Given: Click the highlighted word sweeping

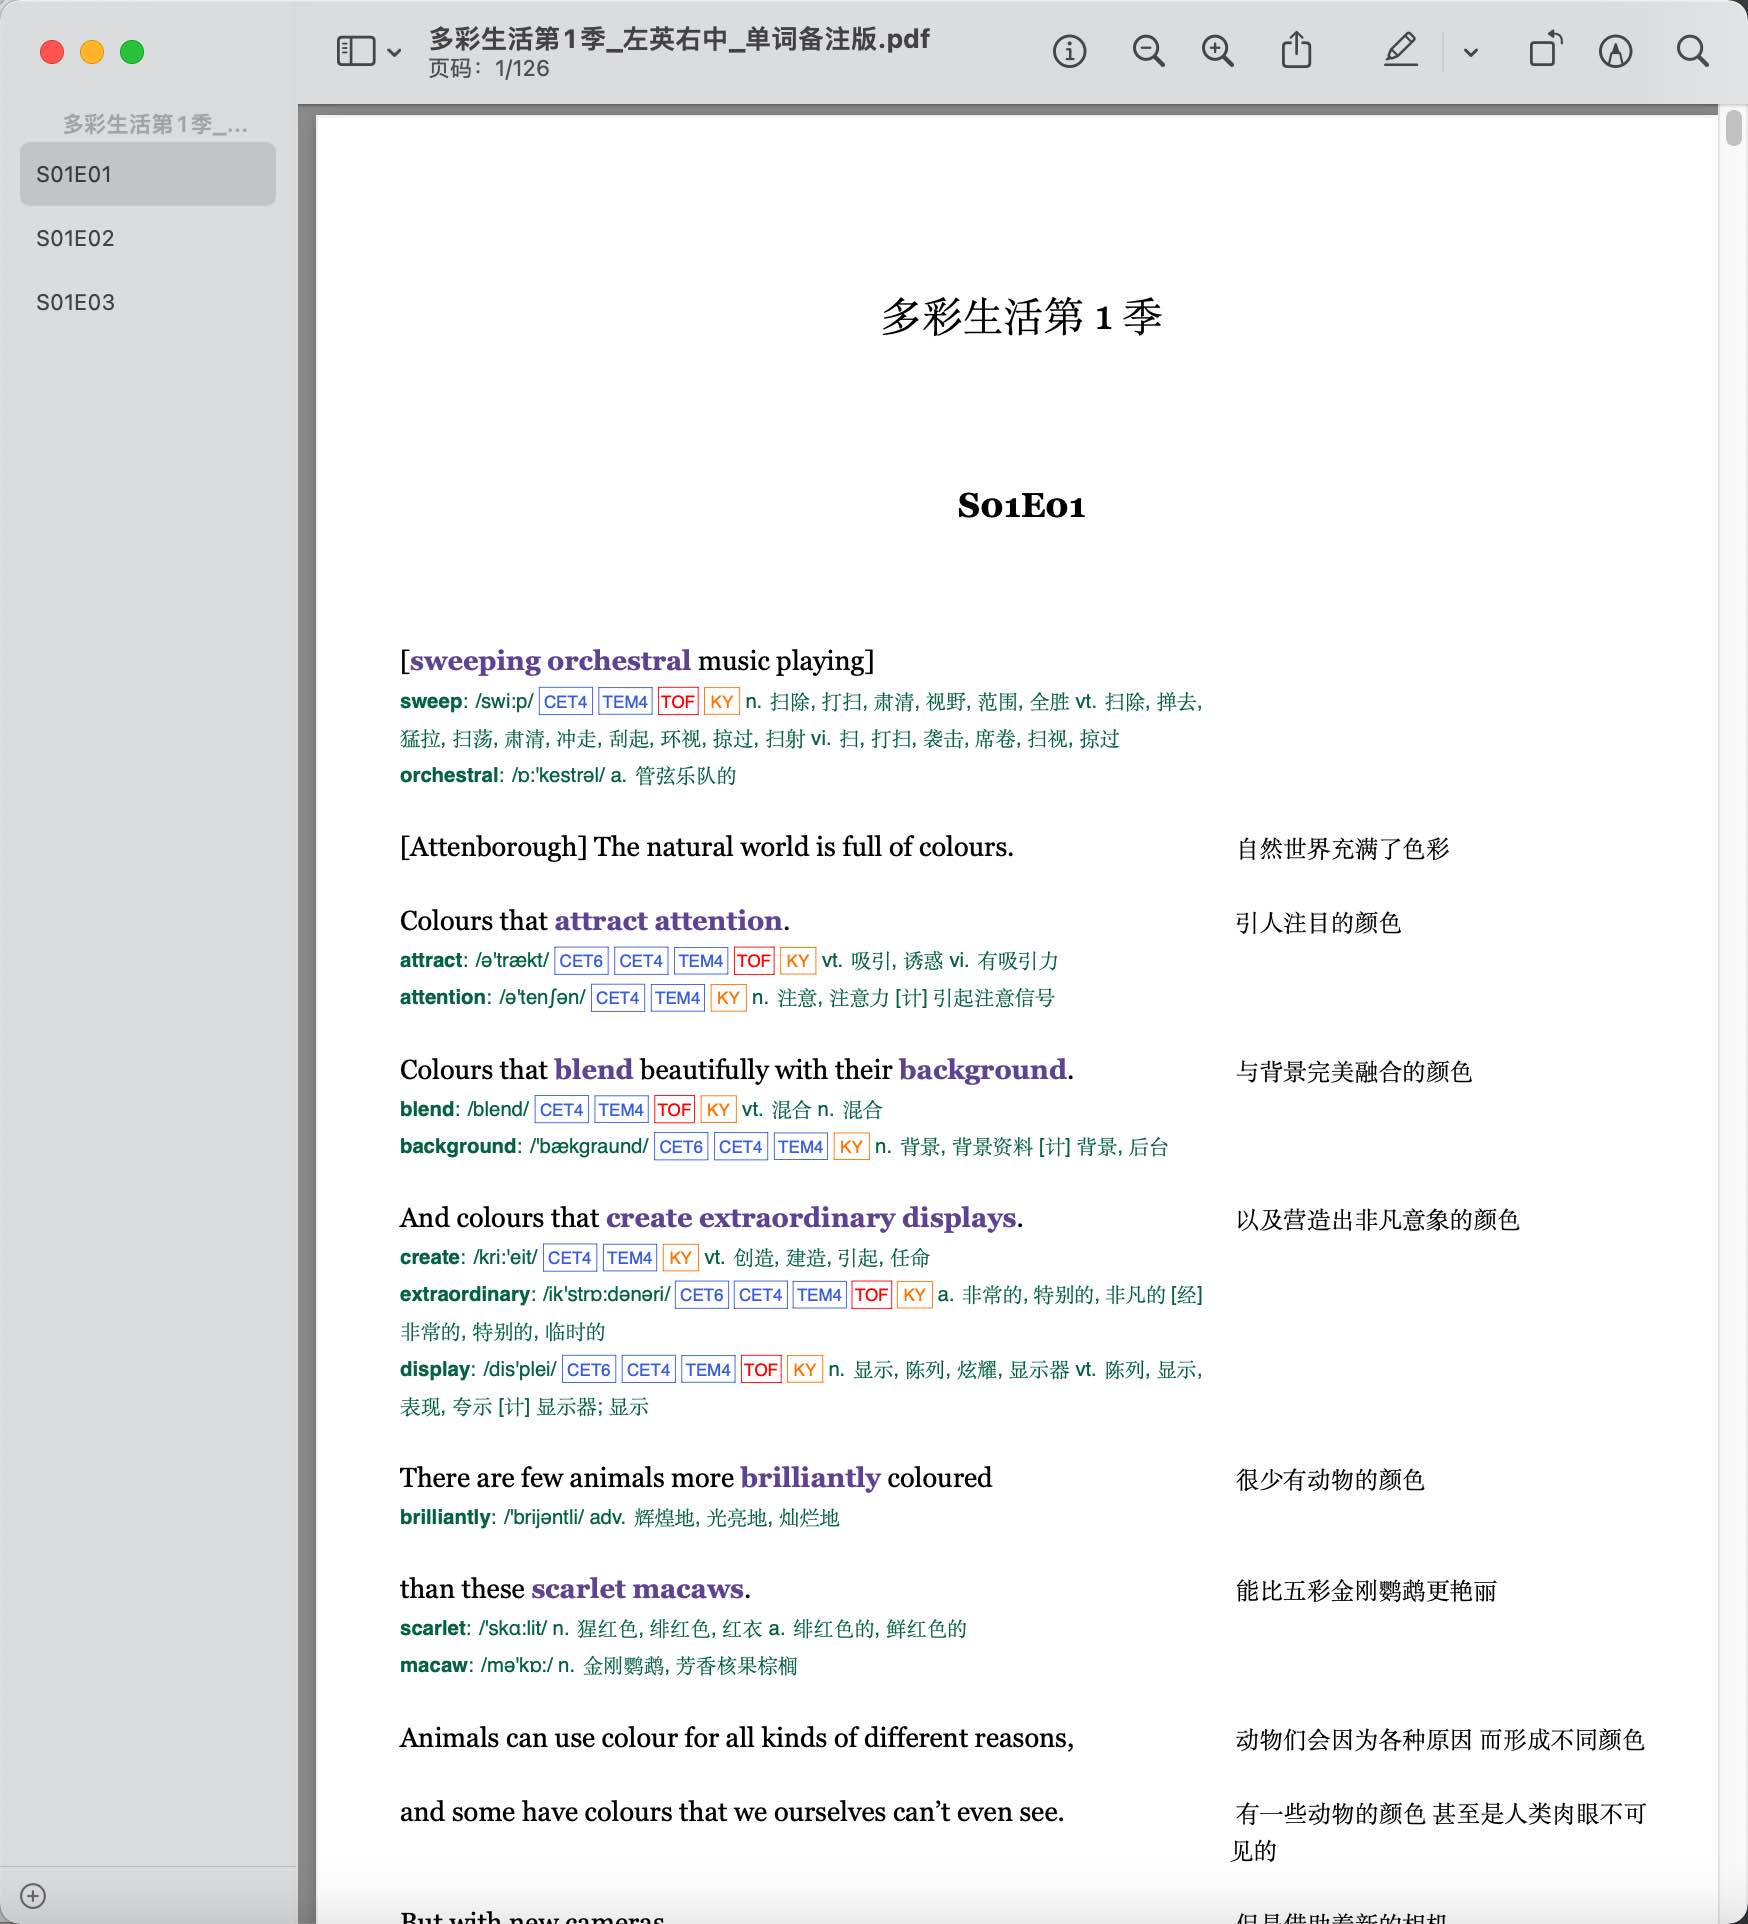Looking at the screenshot, I should (475, 661).
